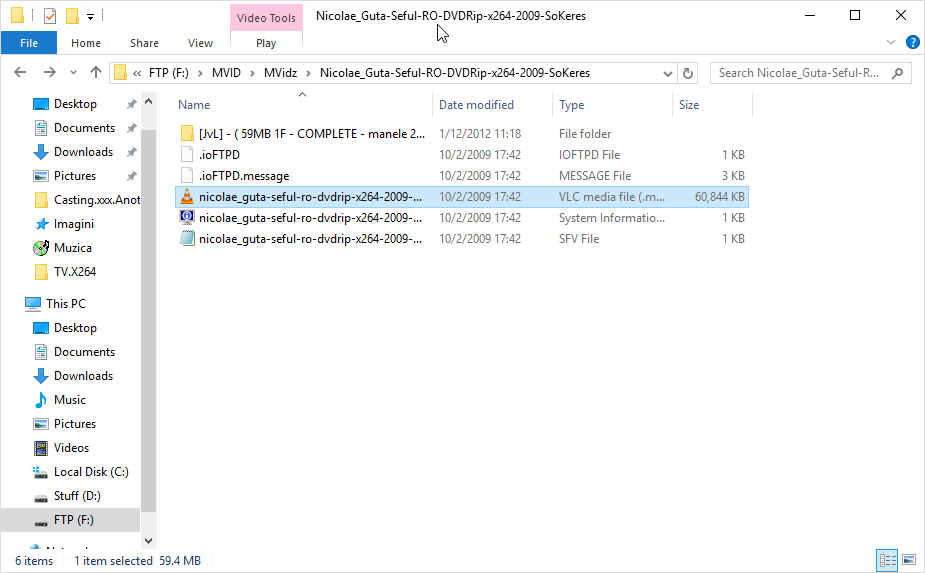Viewport: 925px width, 573px height.
Task: Open Help via the question mark icon
Action: click(913, 42)
